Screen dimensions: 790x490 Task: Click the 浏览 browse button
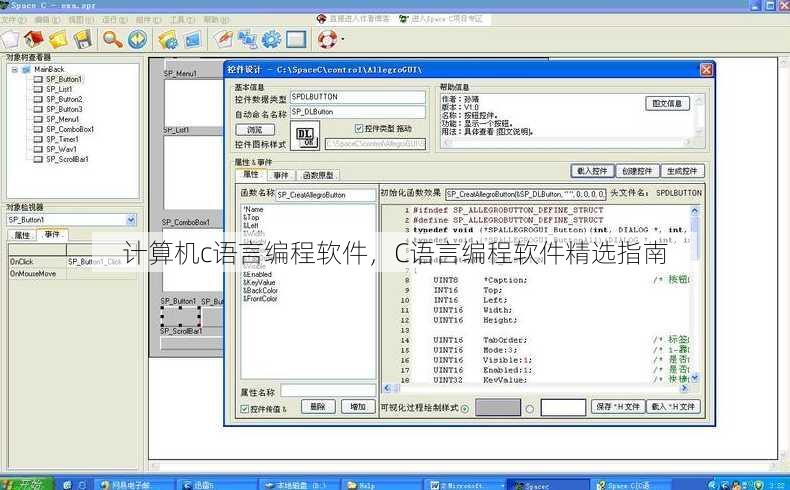(255, 130)
